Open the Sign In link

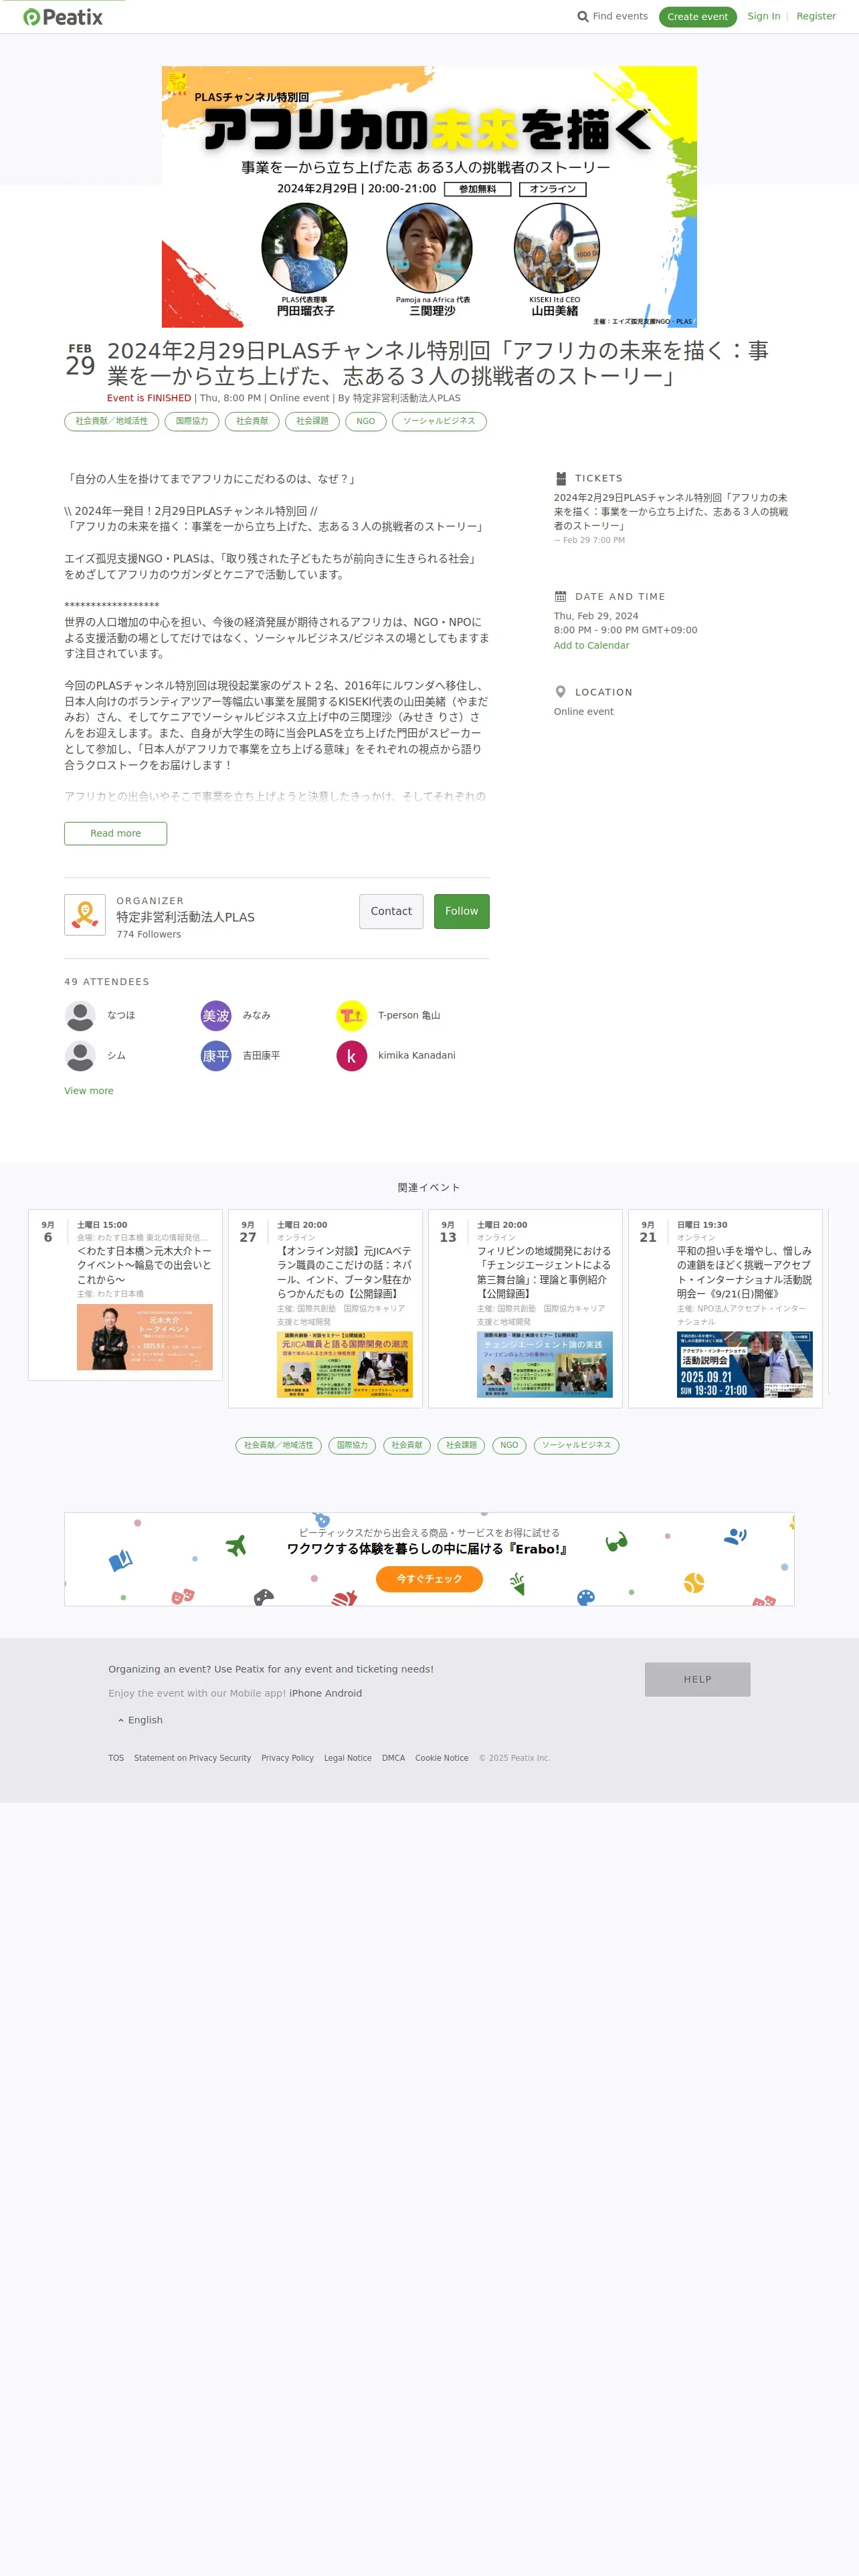[x=763, y=17]
